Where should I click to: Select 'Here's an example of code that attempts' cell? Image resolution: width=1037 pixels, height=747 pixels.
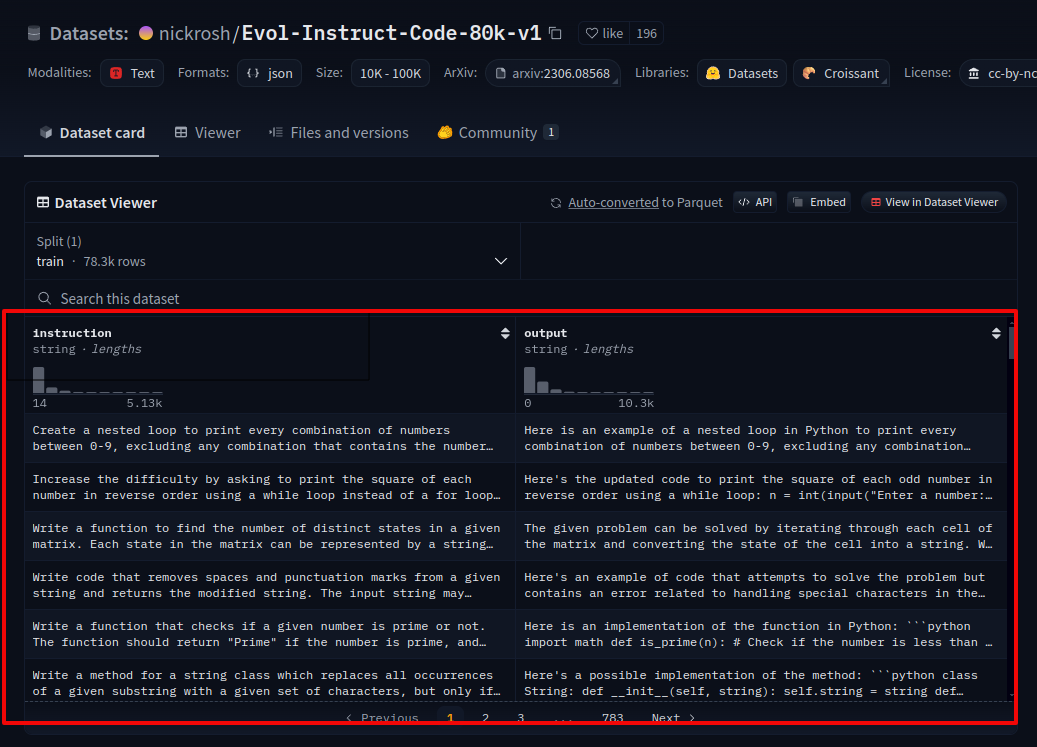(761, 585)
